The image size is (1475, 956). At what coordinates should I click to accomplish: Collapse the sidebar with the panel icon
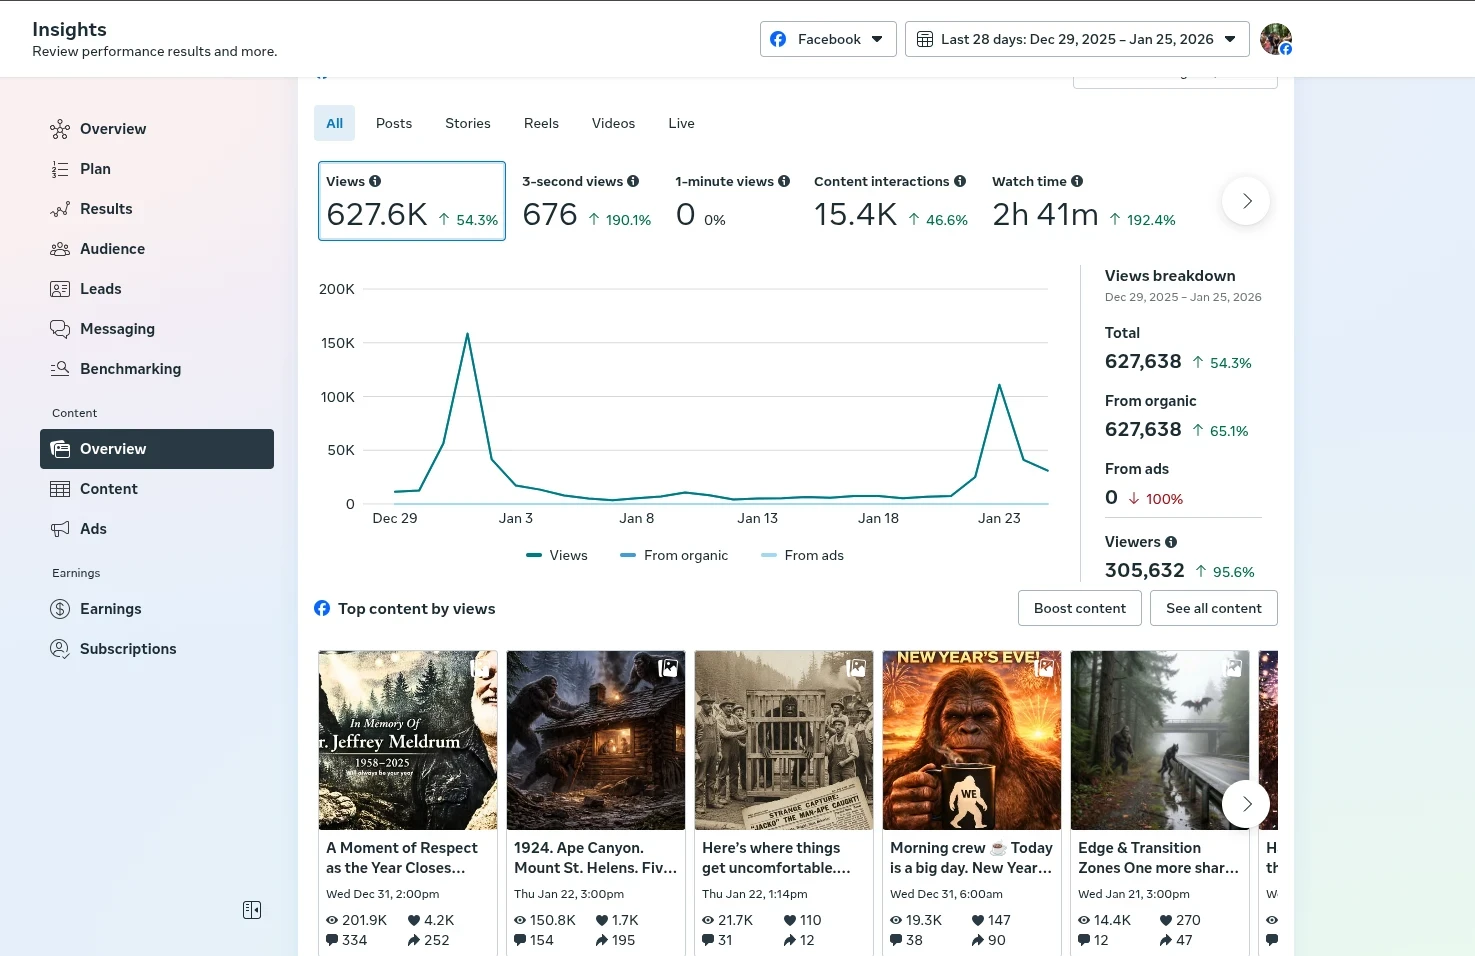coord(252,910)
